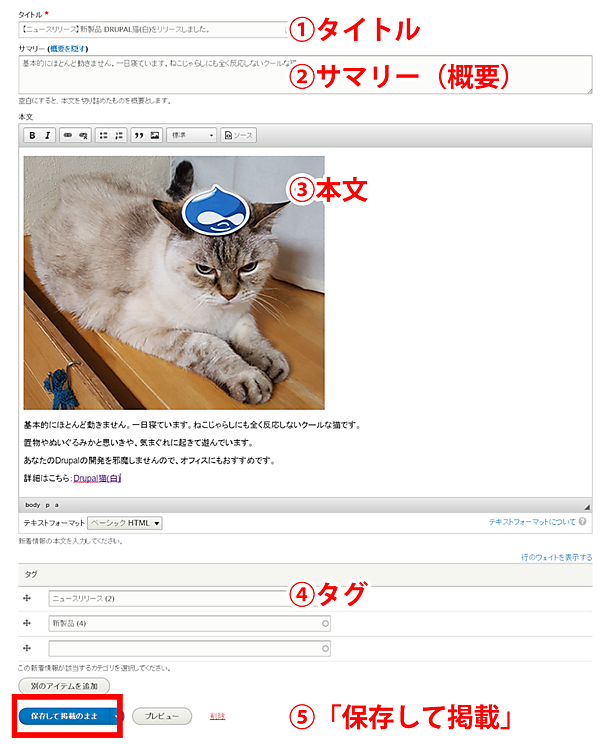Toggle italic formatting in the editor toolbar
The image size is (600, 744).
click(x=47, y=135)
